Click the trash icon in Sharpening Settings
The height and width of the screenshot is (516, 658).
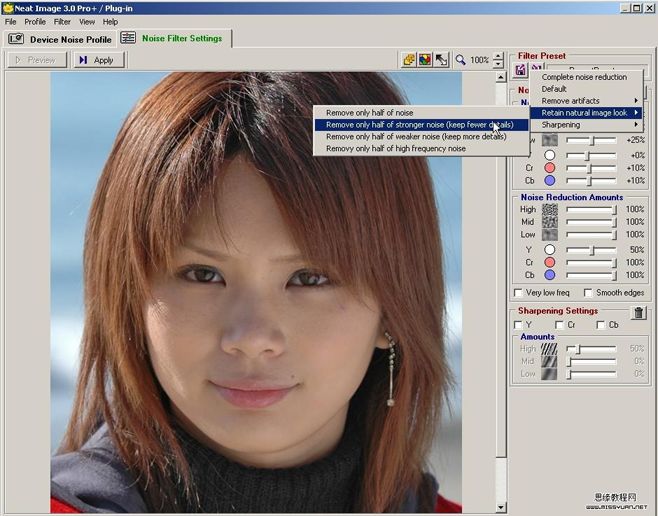click(x=638, y=313)
